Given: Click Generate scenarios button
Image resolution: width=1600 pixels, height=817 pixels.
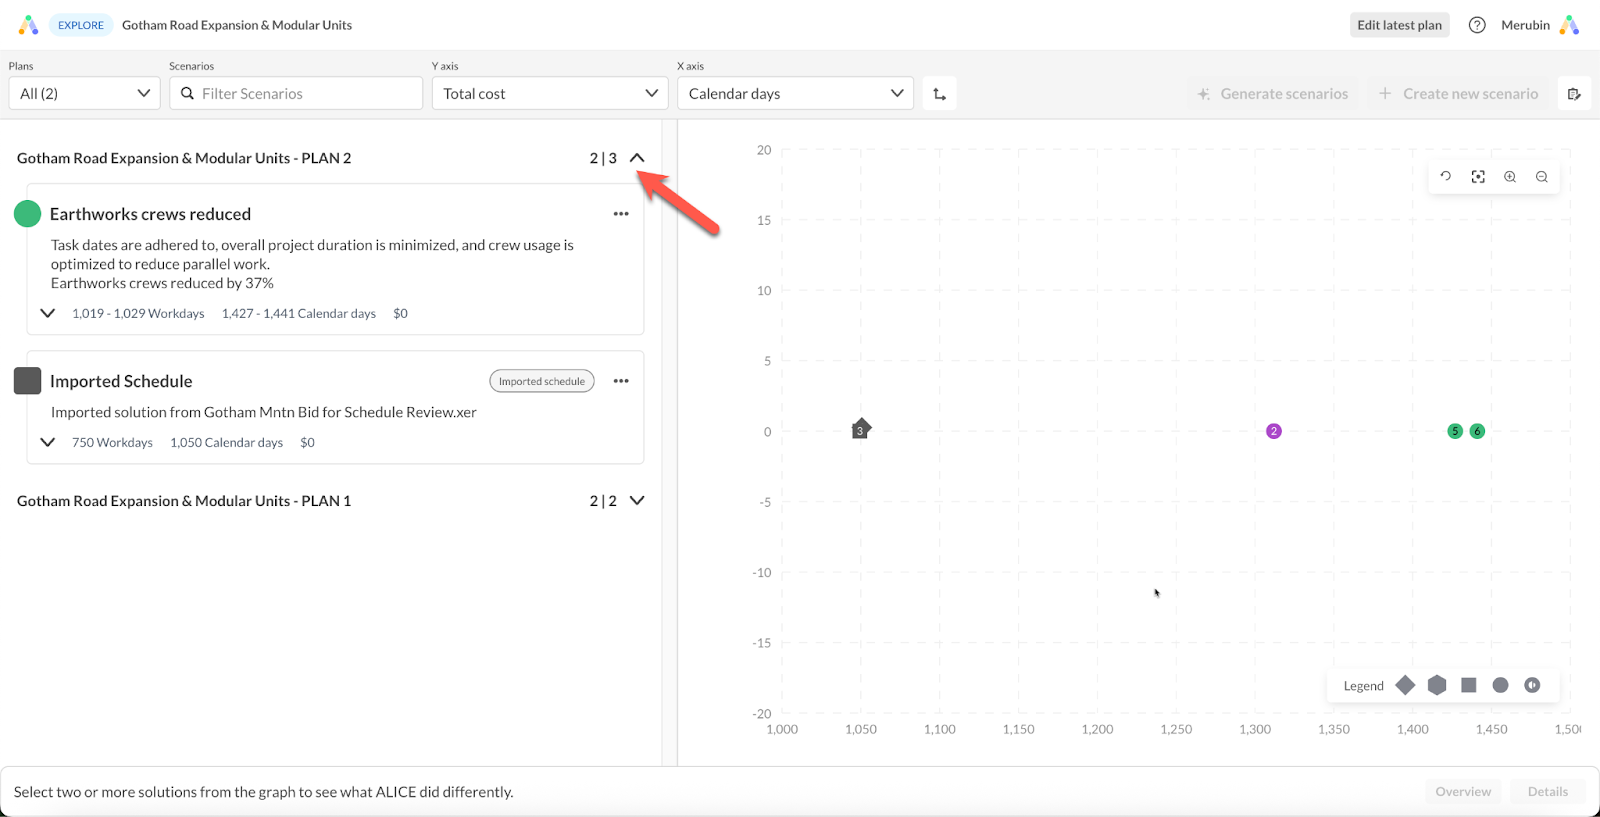Looking at the screenshot, I should pyautogui.click(x=1272, y=94).
